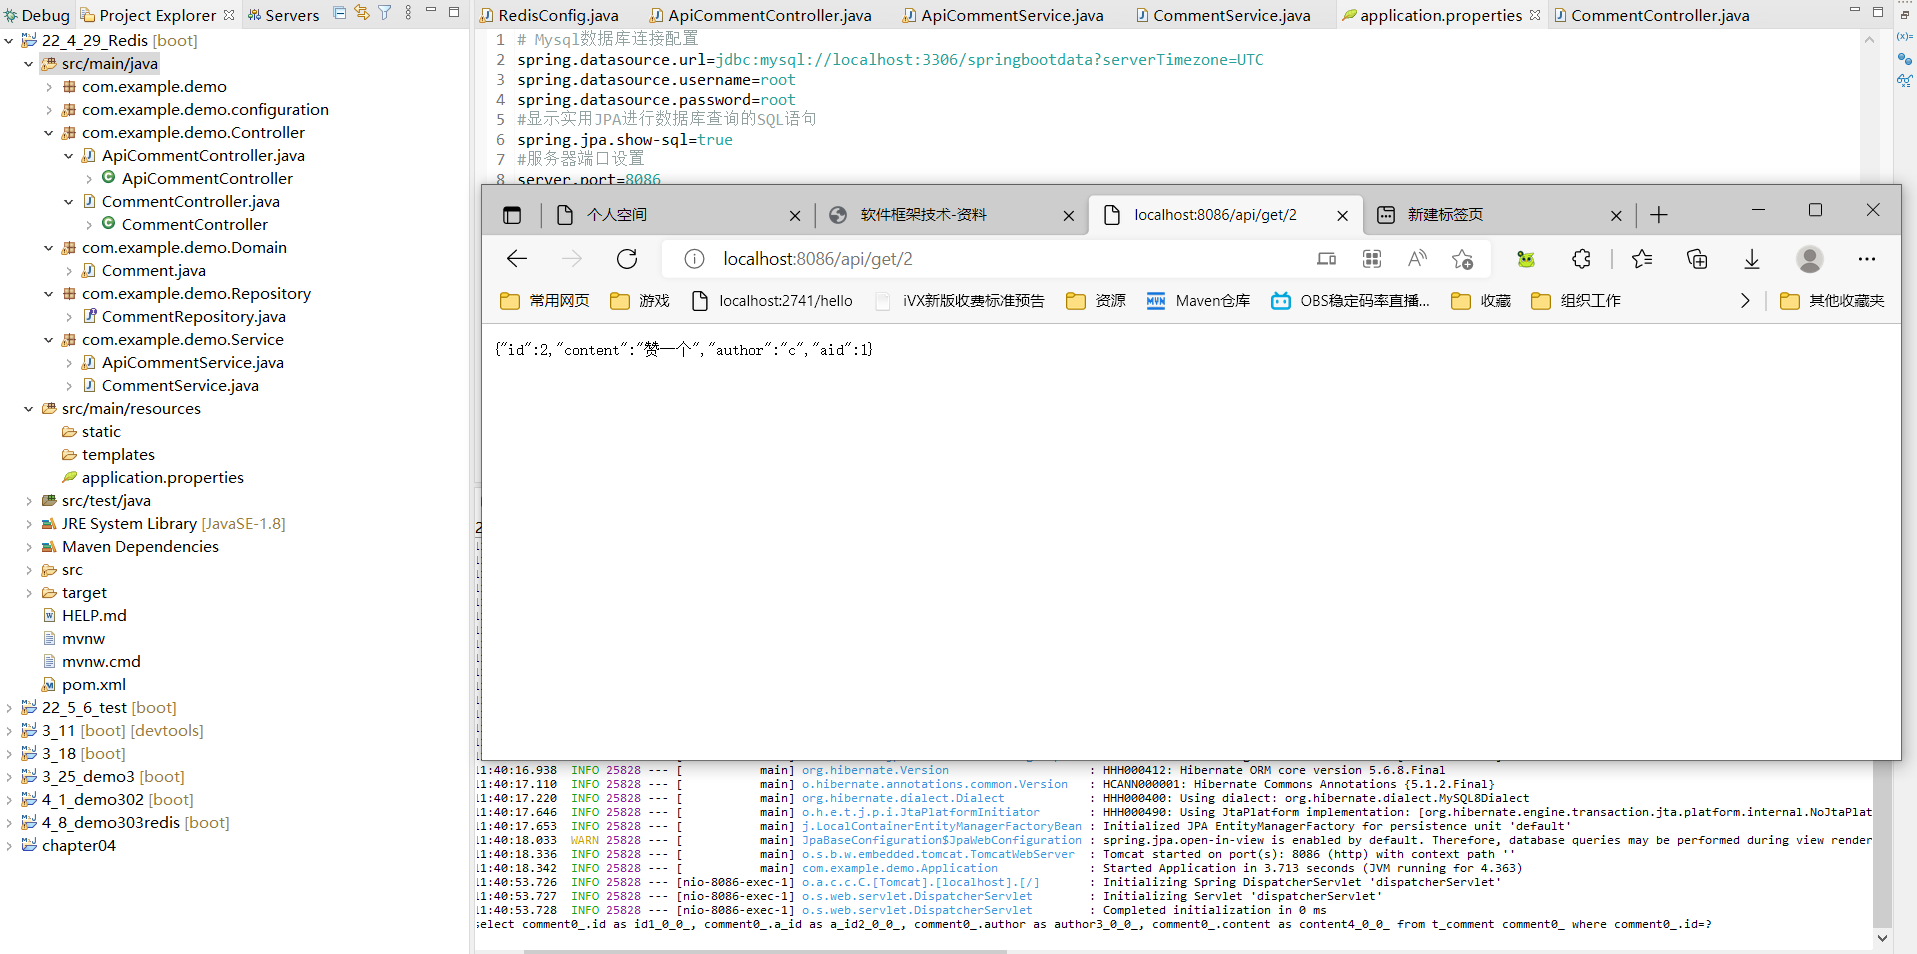Open the Project Explorer view menu
The height and width of the screenshot is (954, 1917).
(x=408, y=13)
